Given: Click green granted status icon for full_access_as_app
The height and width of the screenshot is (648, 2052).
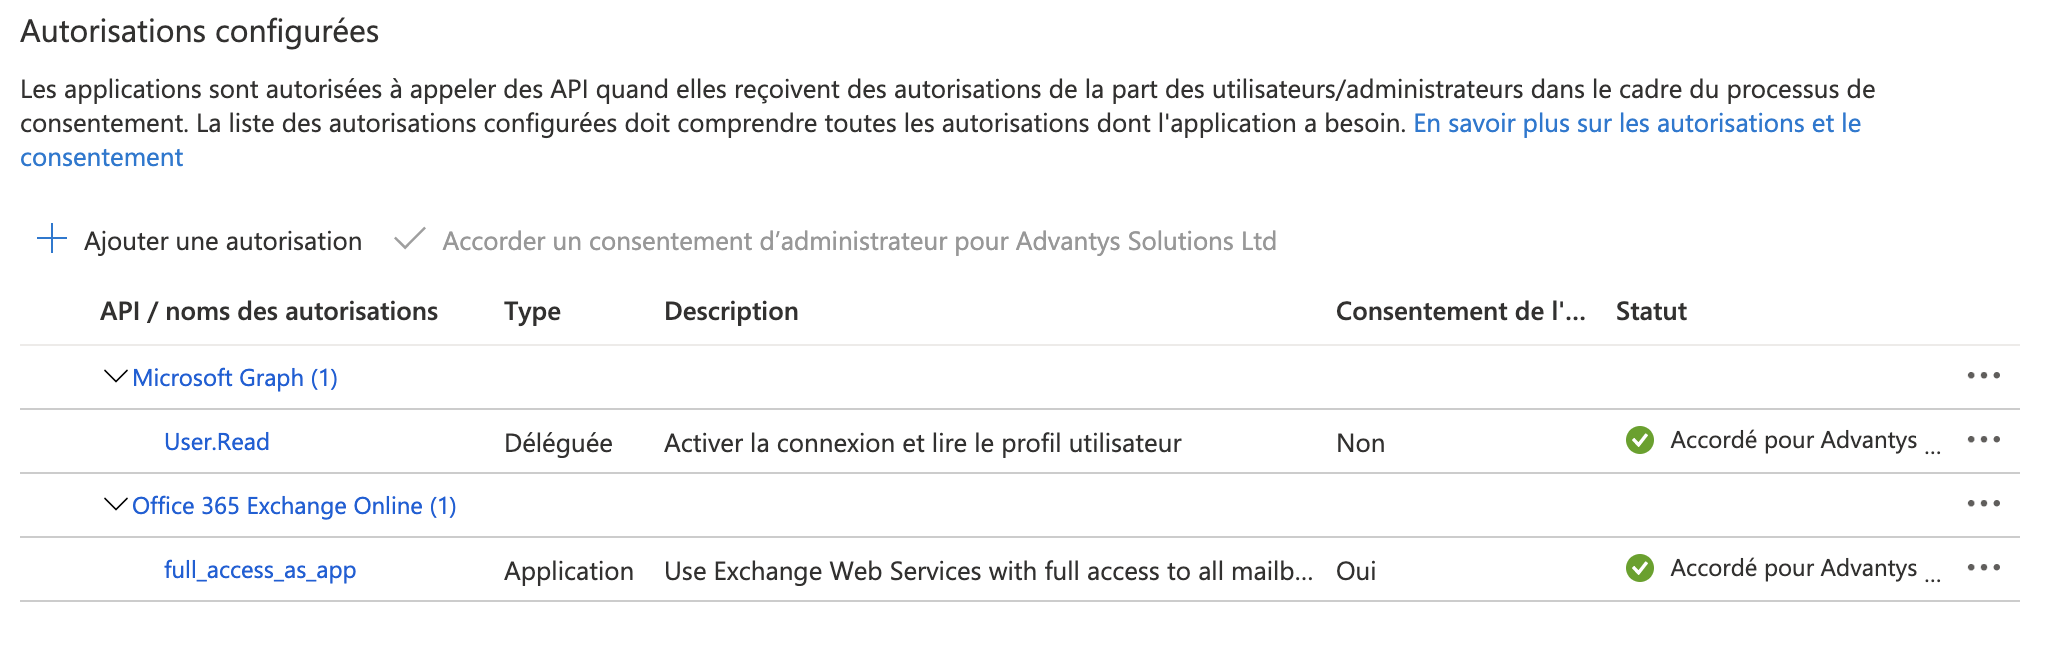Looking at the screenshot, I should pyautogui.click(x=1639, y=568).
